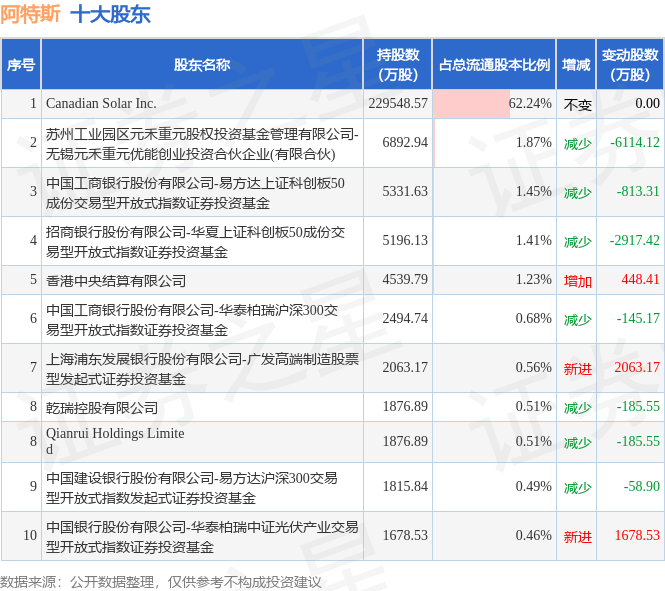The image size is (665, 591).
Task: Select Qianrui Holdings Limited shareholder name
Action: (x=115, y=441)
